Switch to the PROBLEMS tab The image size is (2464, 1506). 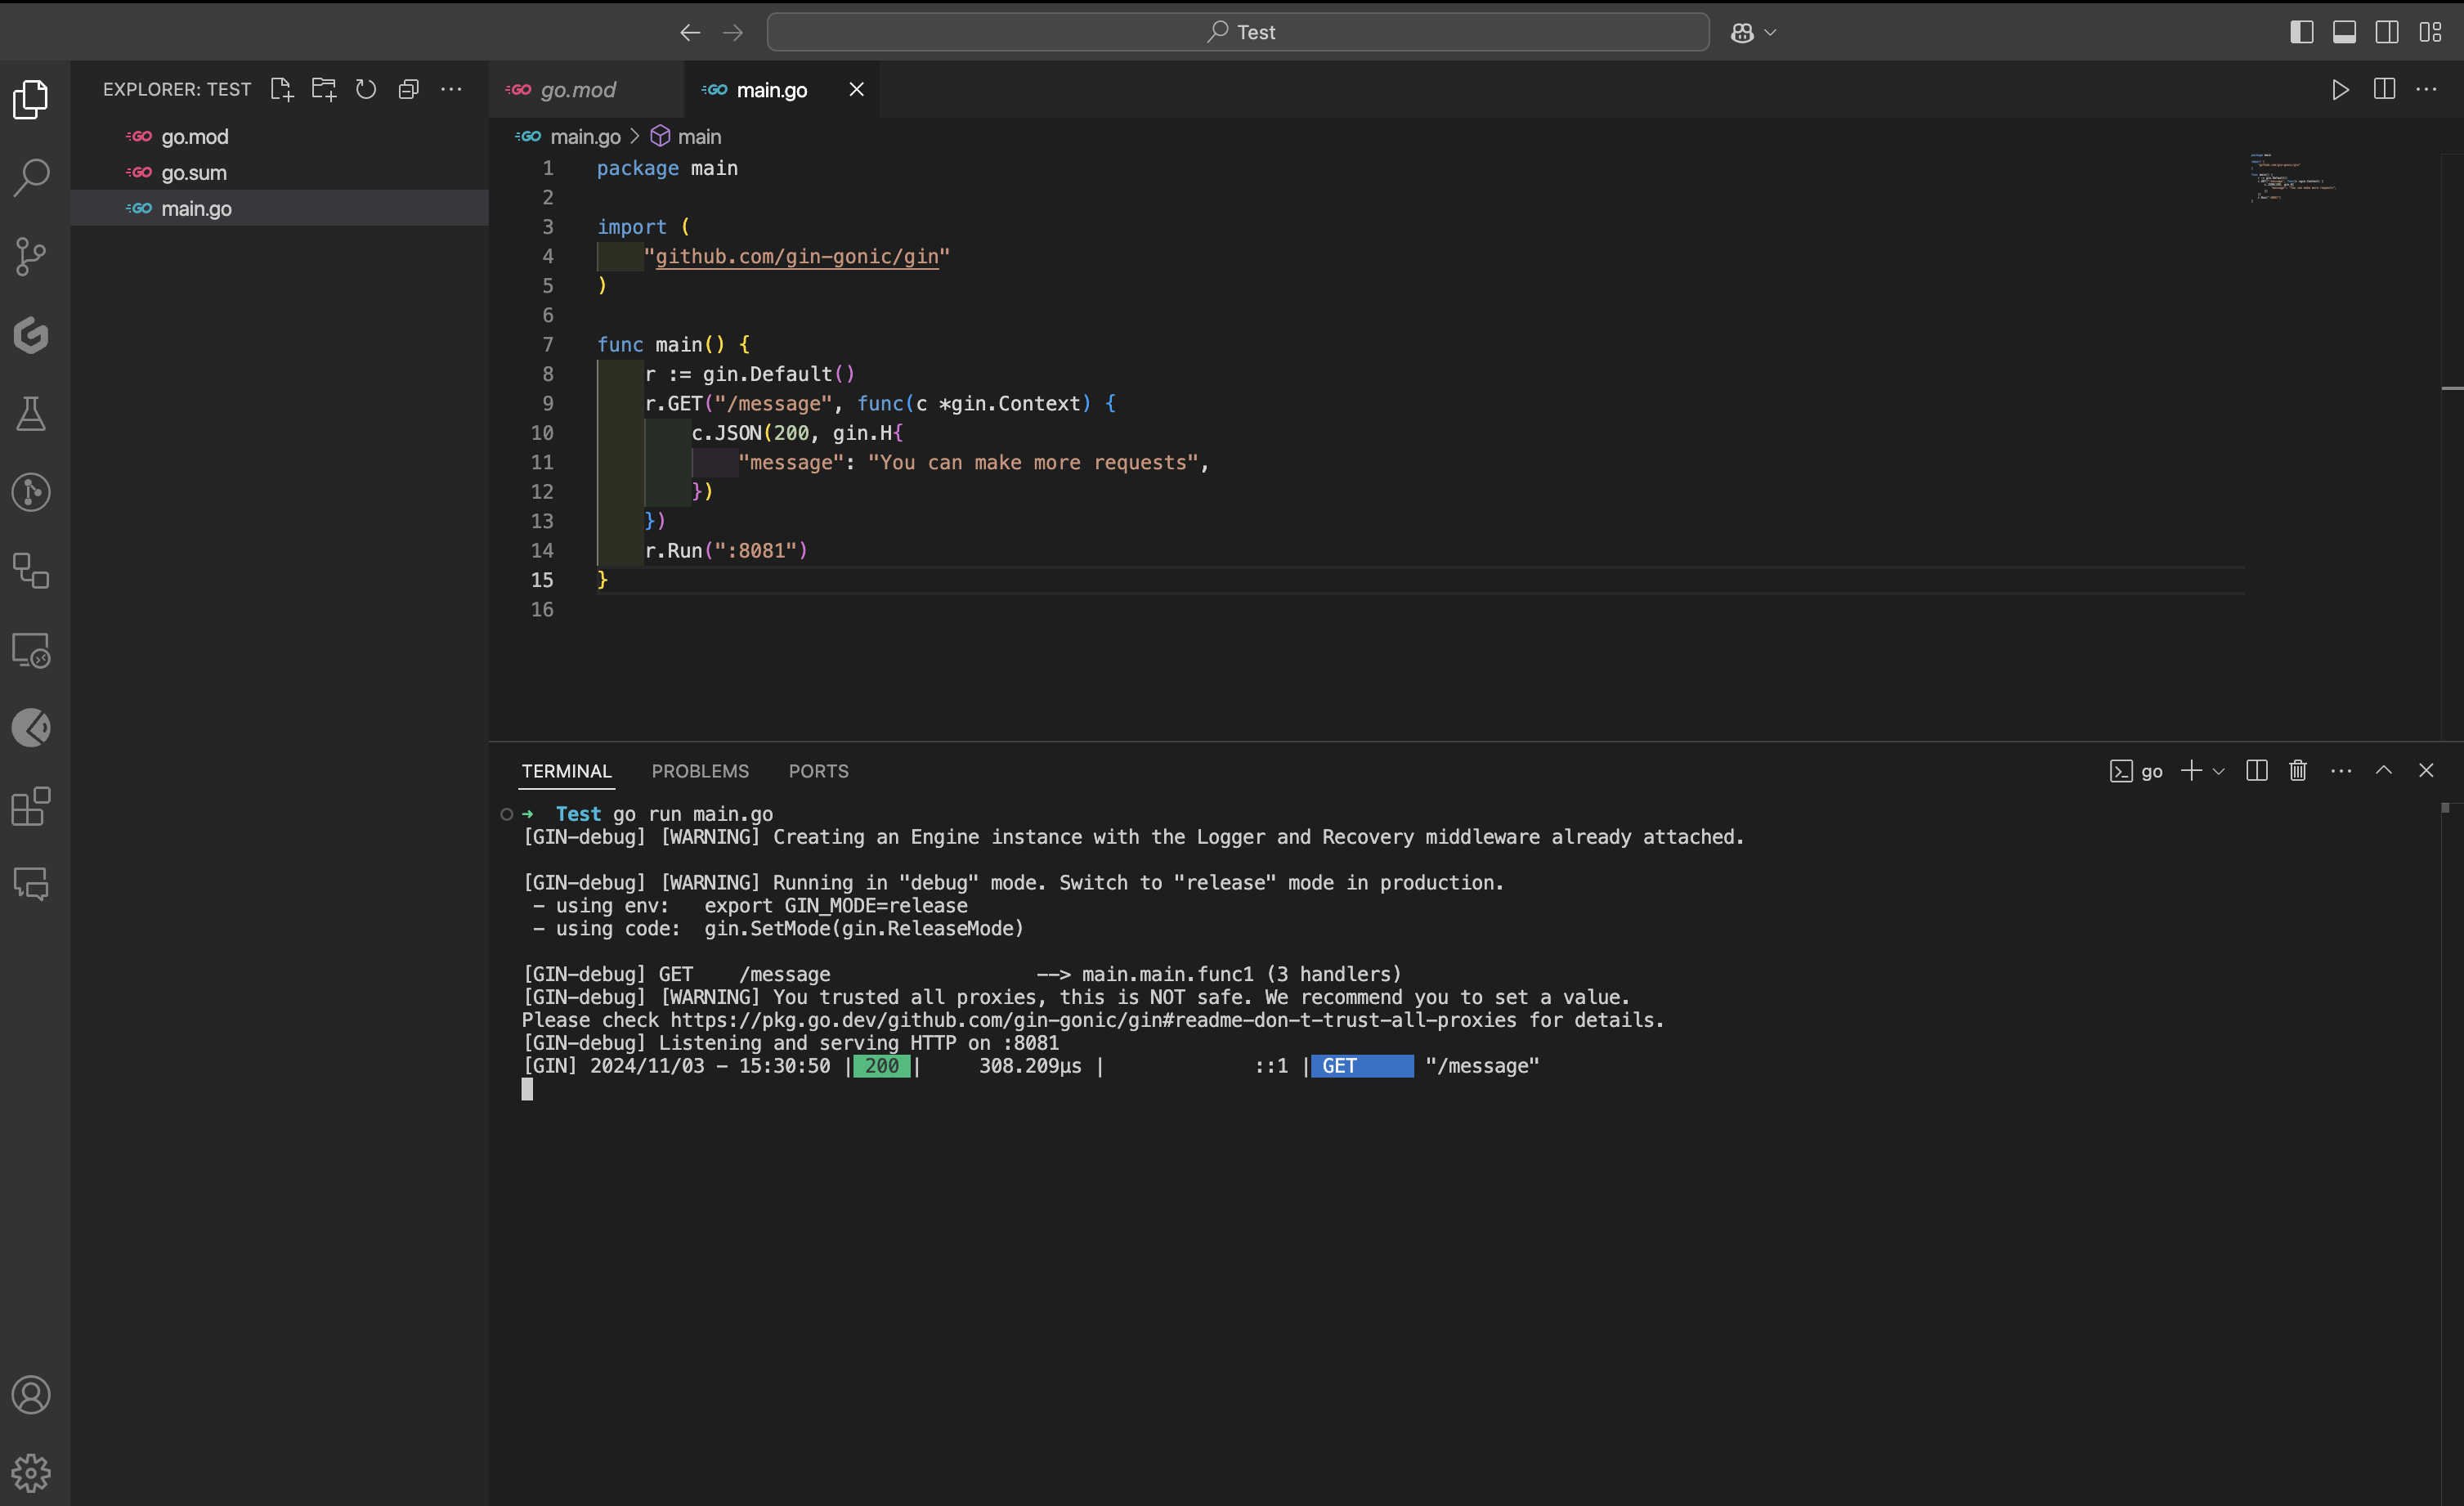(x=700, y=770)
